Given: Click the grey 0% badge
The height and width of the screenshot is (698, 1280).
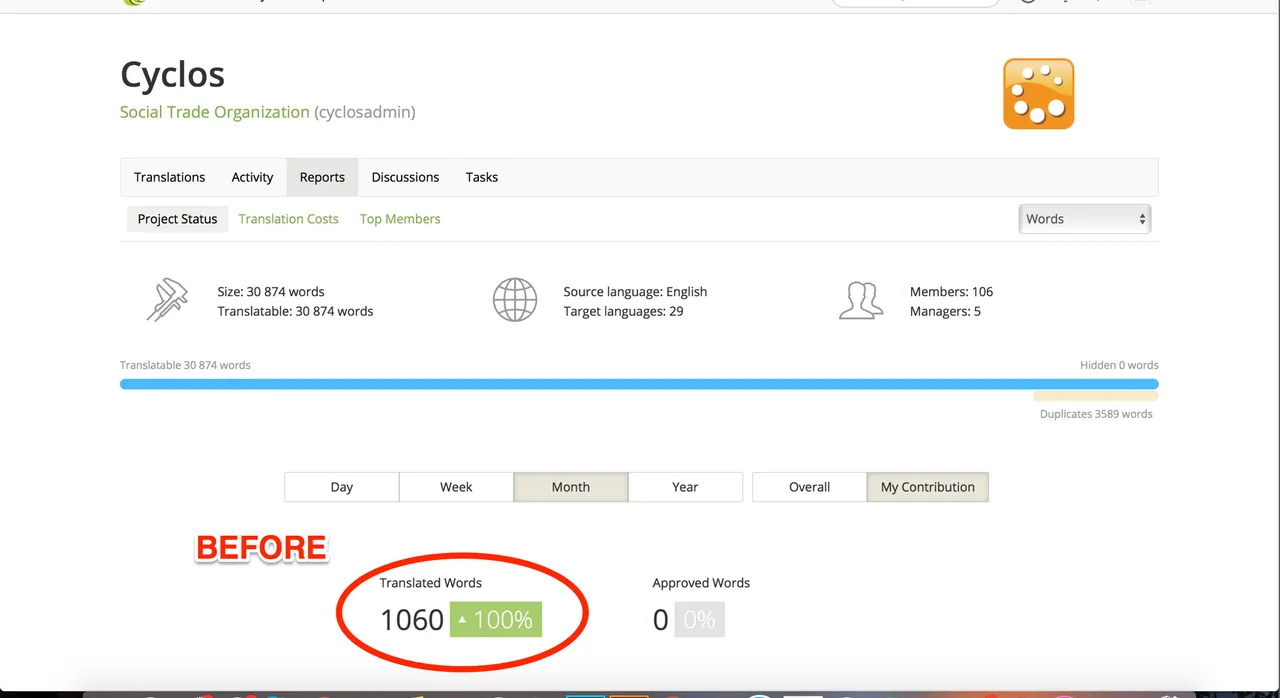Looking at the screenshot, I should [699, 620].
